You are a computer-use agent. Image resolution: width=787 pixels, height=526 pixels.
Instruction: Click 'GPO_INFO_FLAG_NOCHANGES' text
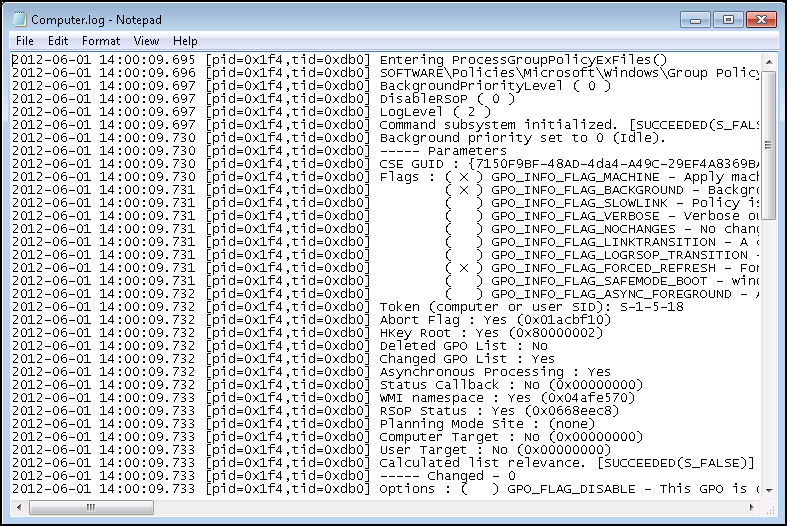pyautogui.click(x=583, y=229)
